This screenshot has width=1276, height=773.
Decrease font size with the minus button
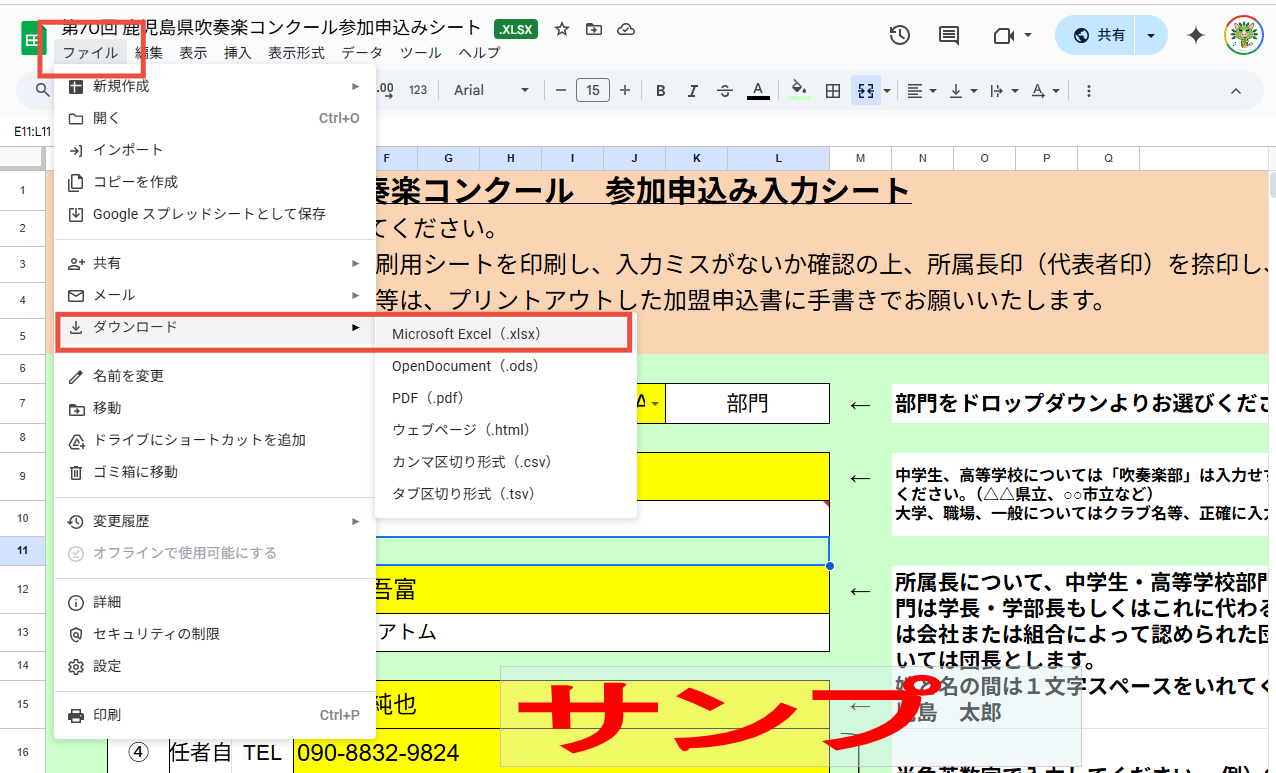[561, 91]
